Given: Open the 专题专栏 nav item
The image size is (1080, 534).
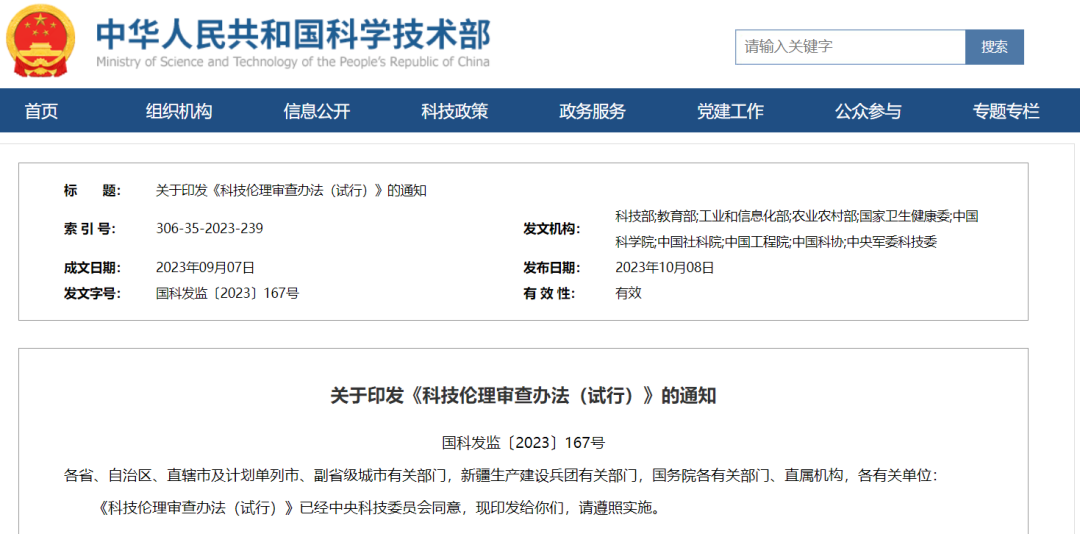Looking at the screenshot, I should tap(1006, 111).
